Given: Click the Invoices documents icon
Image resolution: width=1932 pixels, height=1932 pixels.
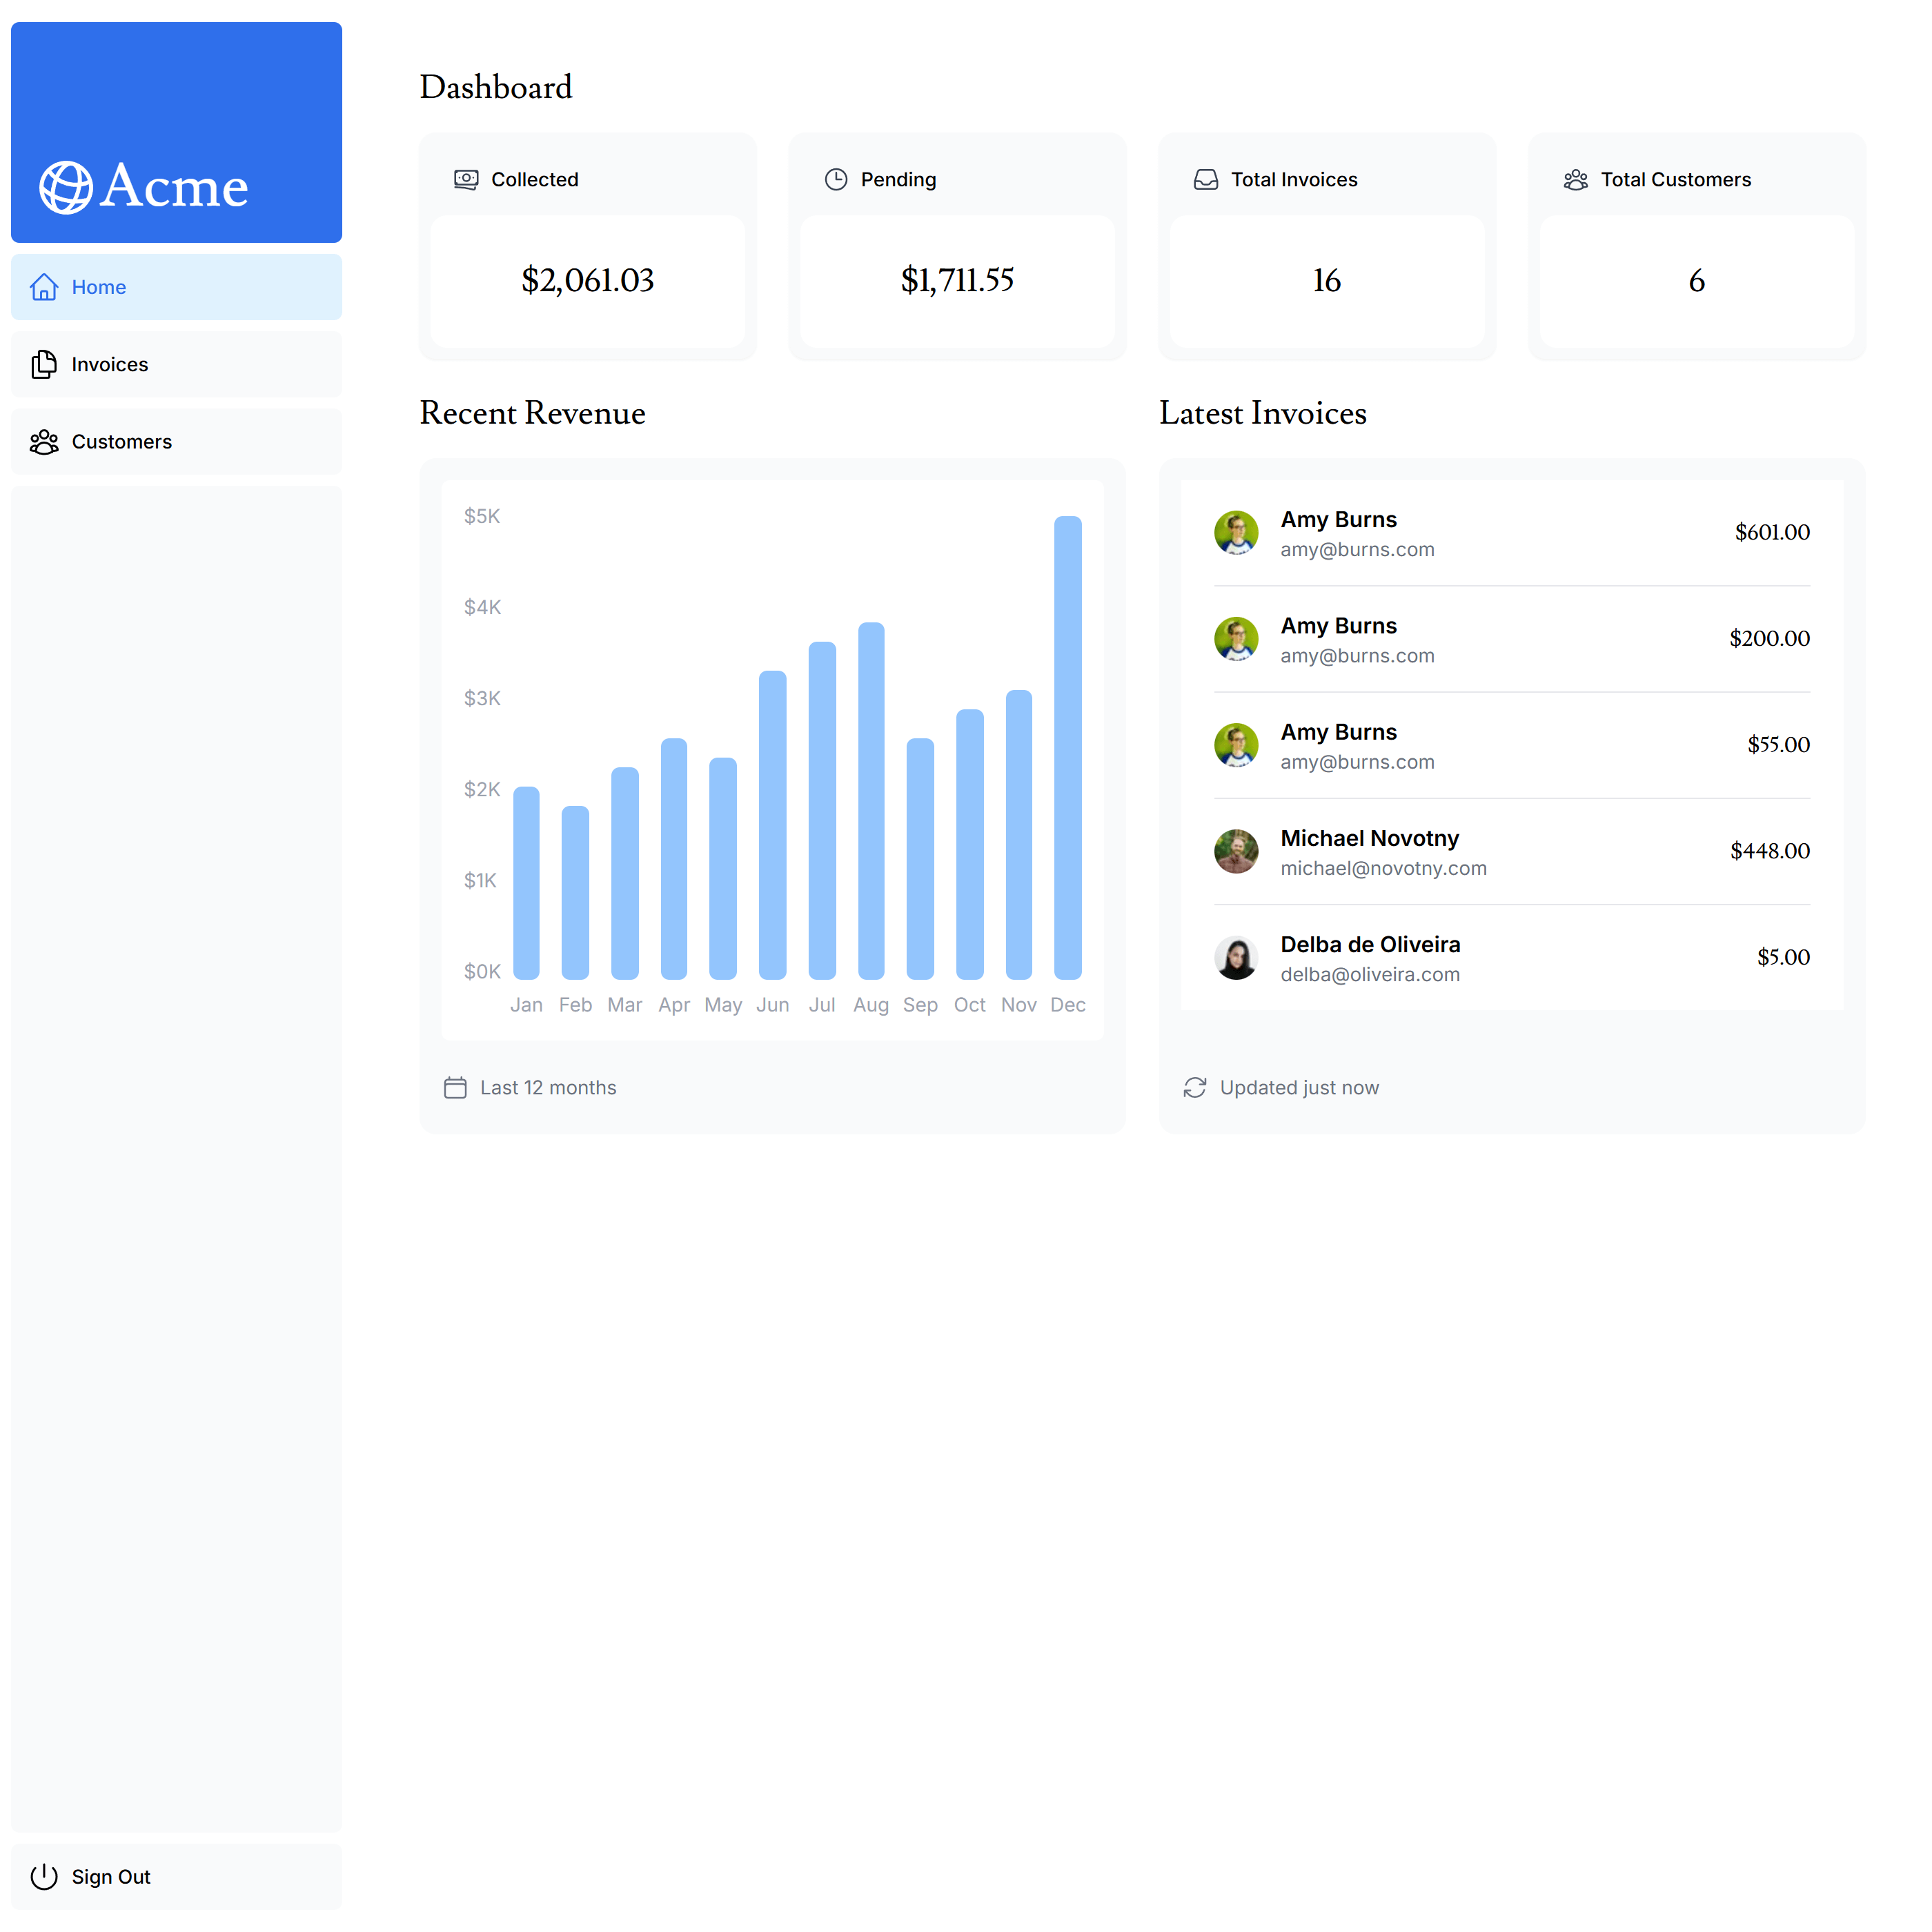Looking at the screenshot, I should pyautogui.click(x=44, y=364).
